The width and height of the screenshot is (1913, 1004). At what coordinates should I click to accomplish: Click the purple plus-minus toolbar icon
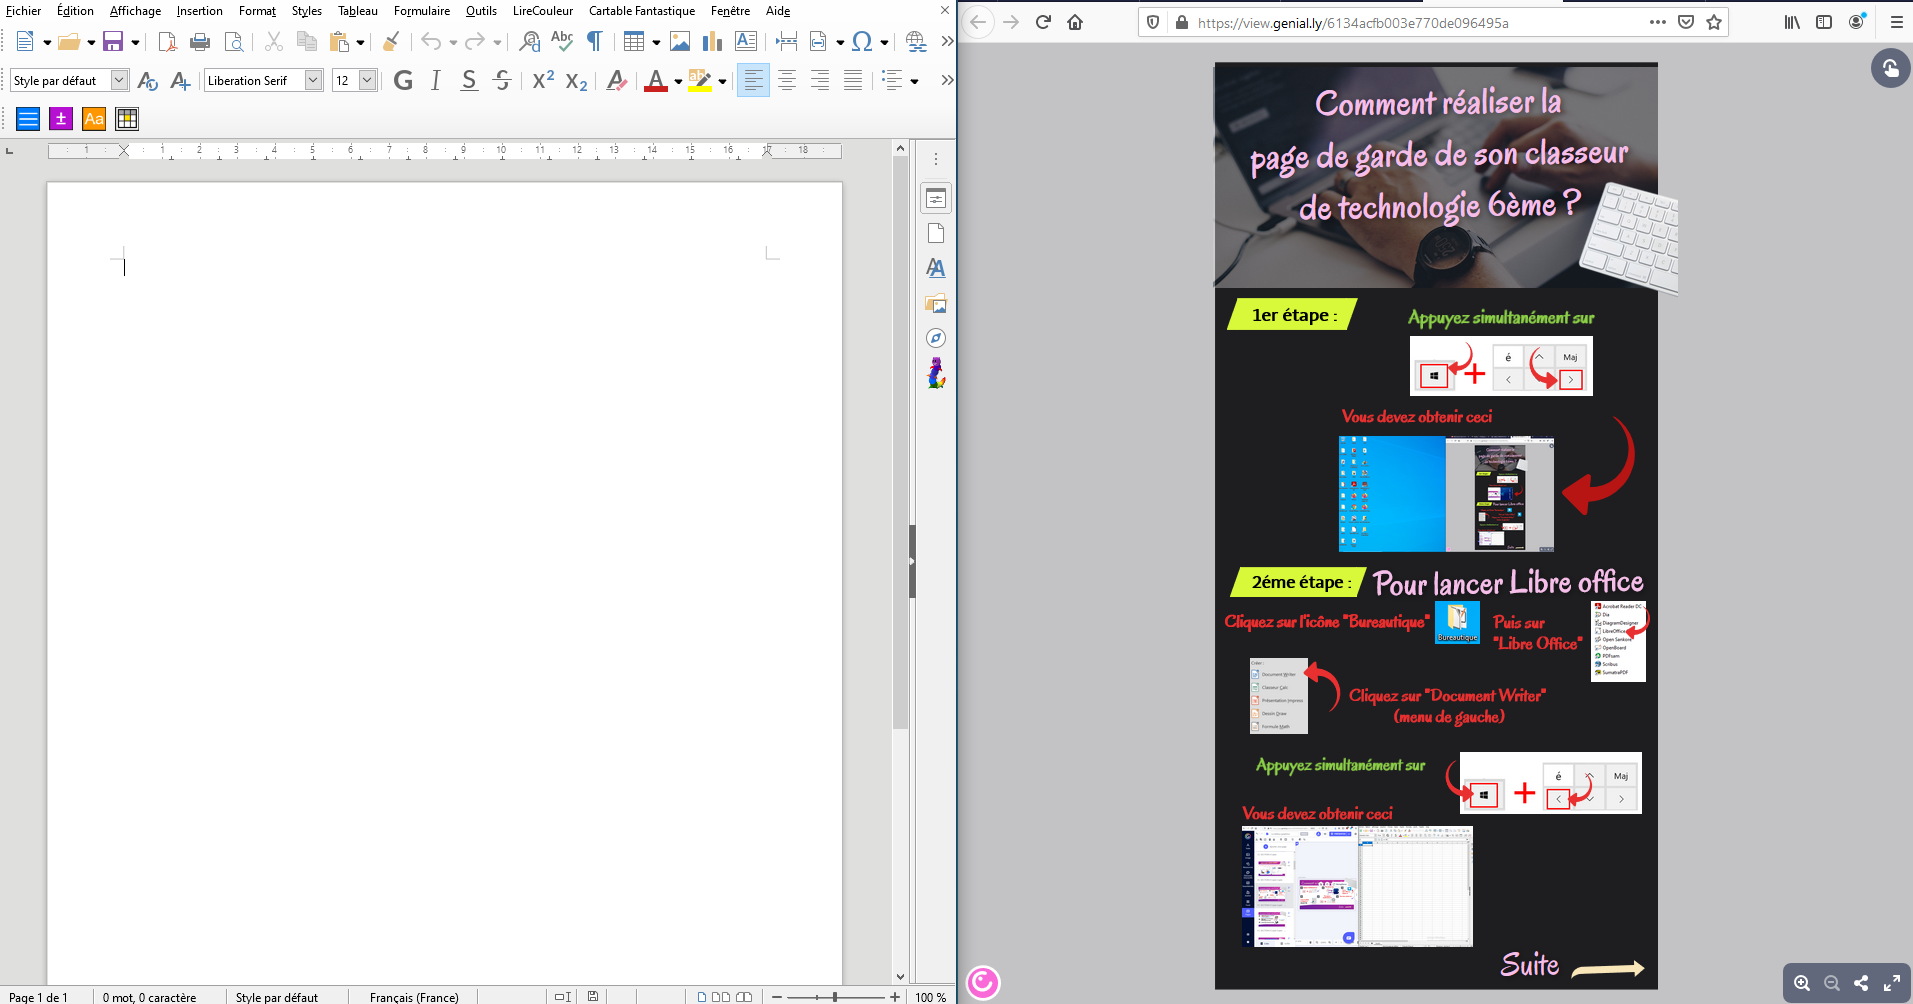point(61,119)
